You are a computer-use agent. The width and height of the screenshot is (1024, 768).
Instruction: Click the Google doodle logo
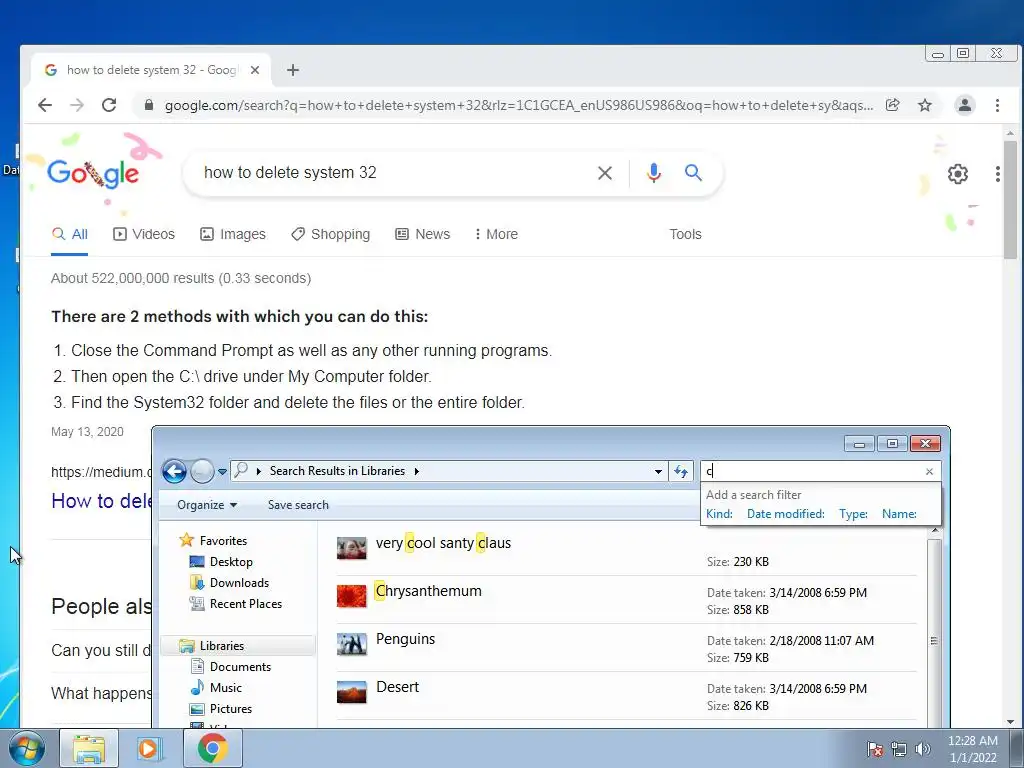tap(93, 174)
